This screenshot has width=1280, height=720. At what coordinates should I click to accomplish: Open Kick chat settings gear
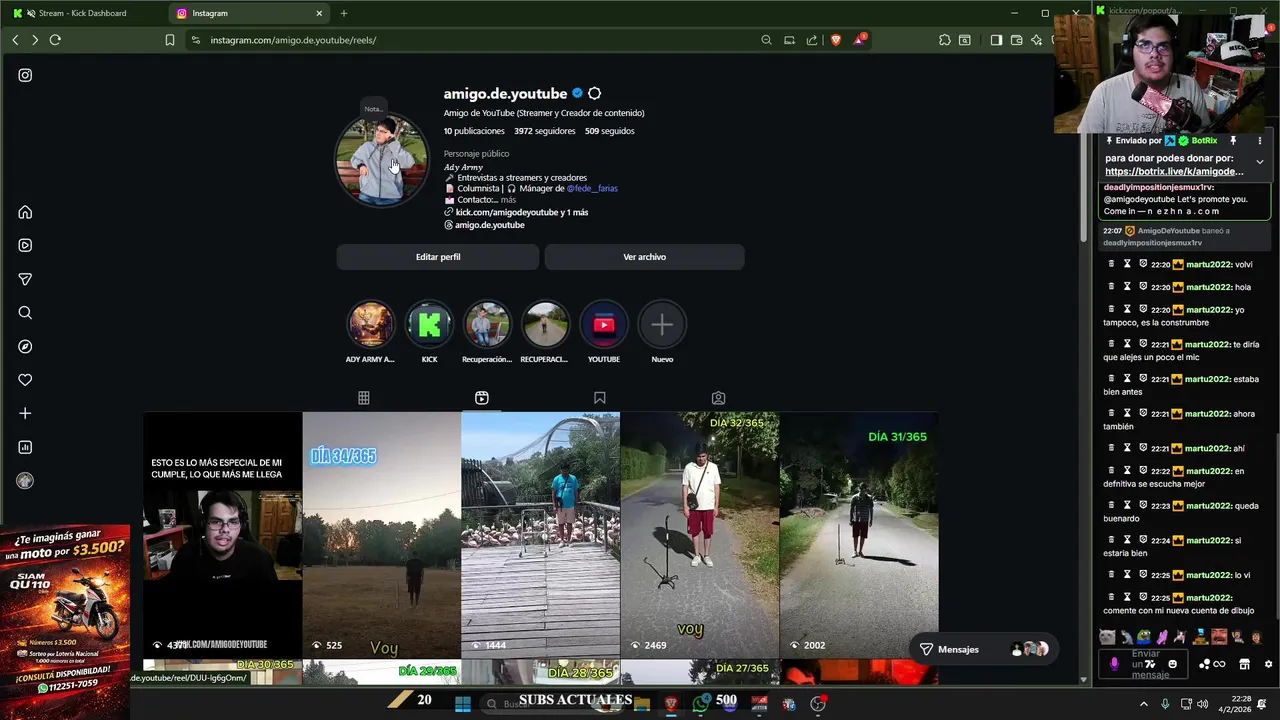[x=1268, y=664]
